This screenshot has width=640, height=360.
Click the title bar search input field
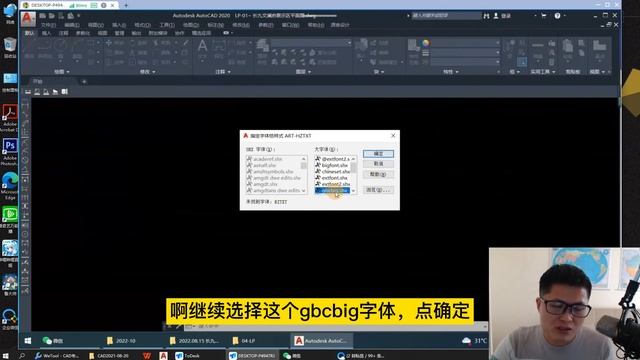[x=446, y=16]
